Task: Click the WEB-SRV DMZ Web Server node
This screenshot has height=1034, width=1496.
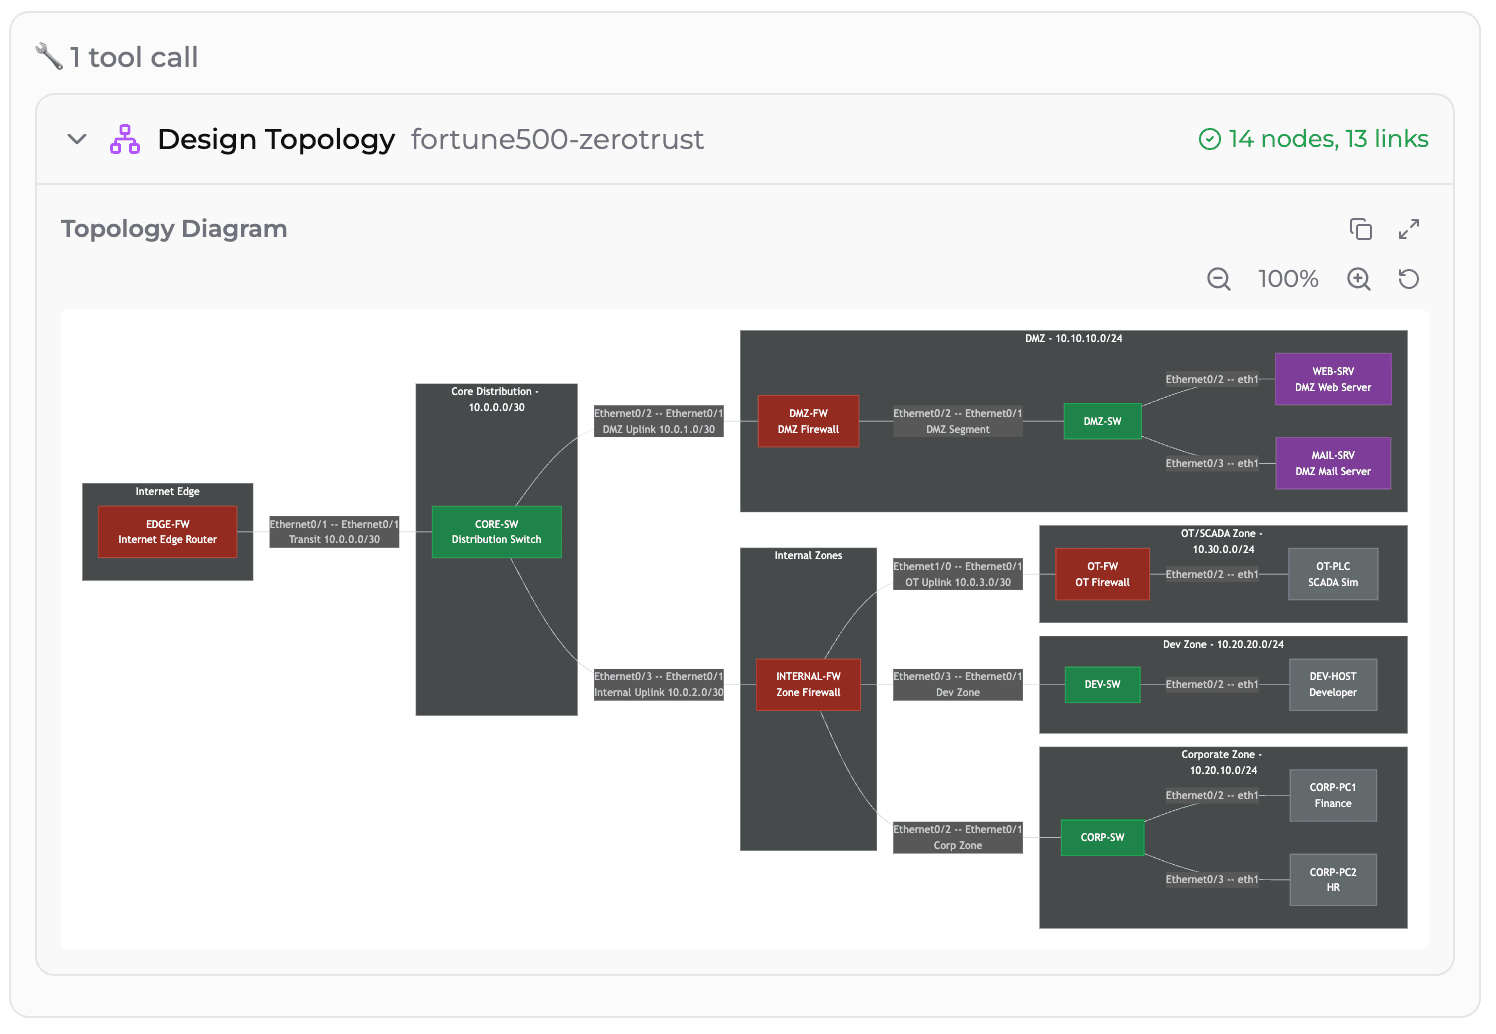Action: click(x=1333, y=379)
